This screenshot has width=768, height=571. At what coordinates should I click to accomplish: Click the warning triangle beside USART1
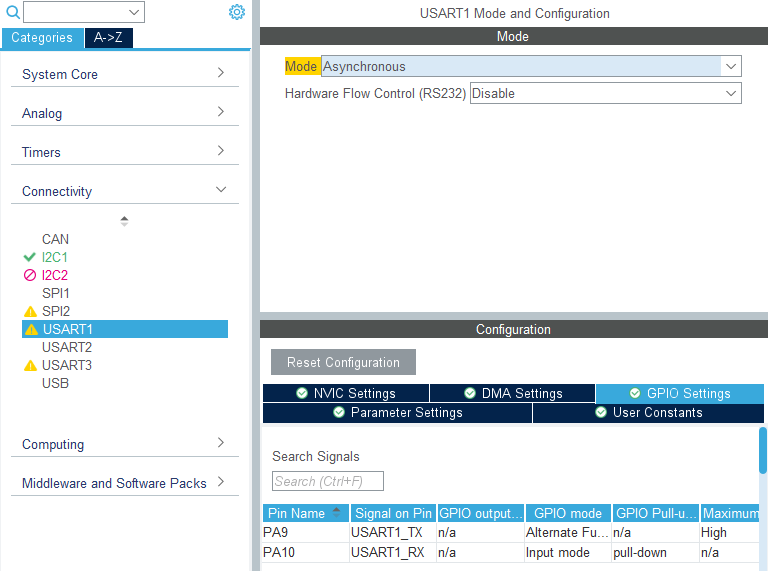31,330
